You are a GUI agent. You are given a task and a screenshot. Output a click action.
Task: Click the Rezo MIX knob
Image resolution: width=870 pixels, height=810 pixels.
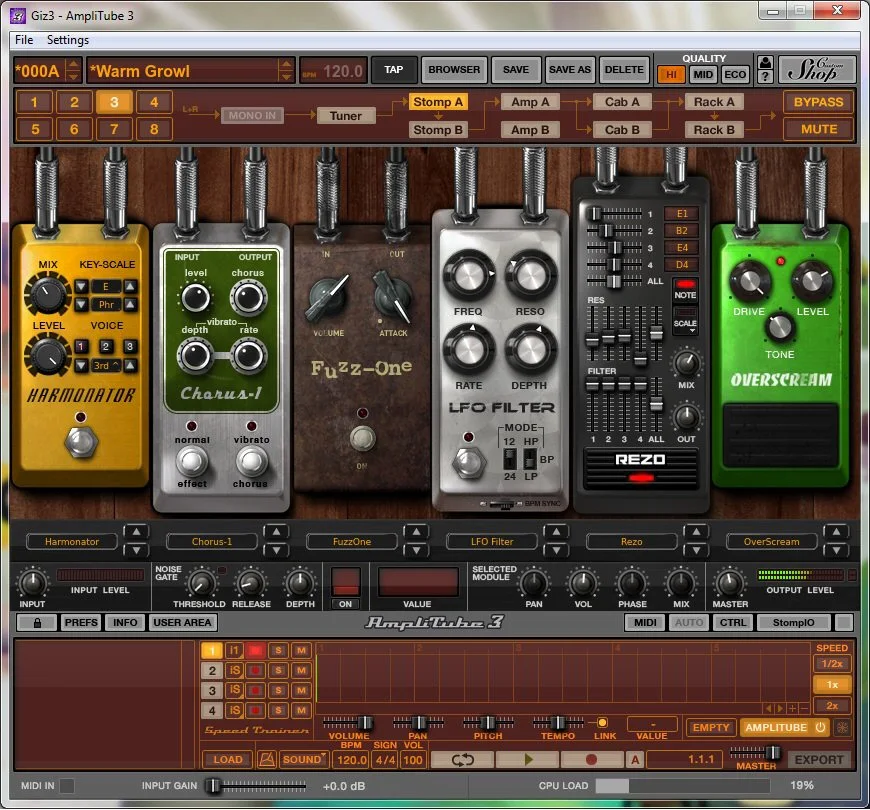(686, 364)
